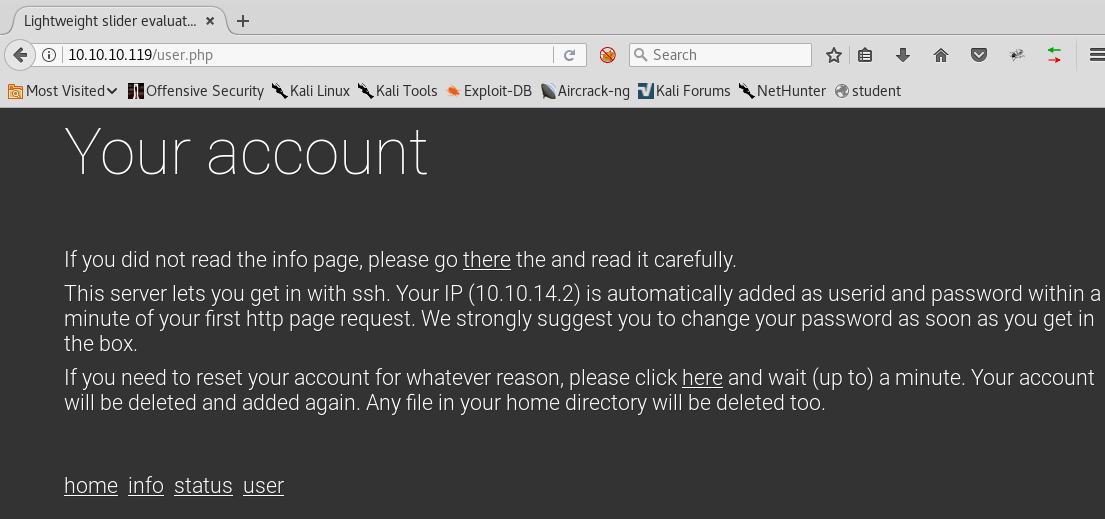
Task: Open the status link in page footer
Action: pyautogui.click(x=203, y=485)
